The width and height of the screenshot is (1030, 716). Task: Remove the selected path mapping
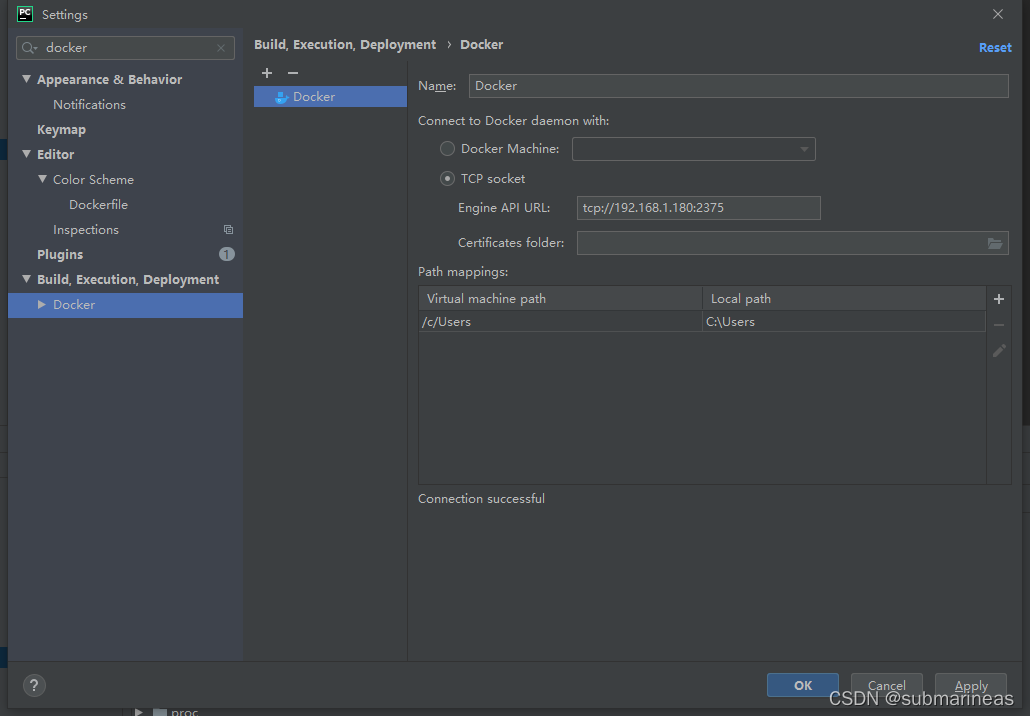(998, 325)
